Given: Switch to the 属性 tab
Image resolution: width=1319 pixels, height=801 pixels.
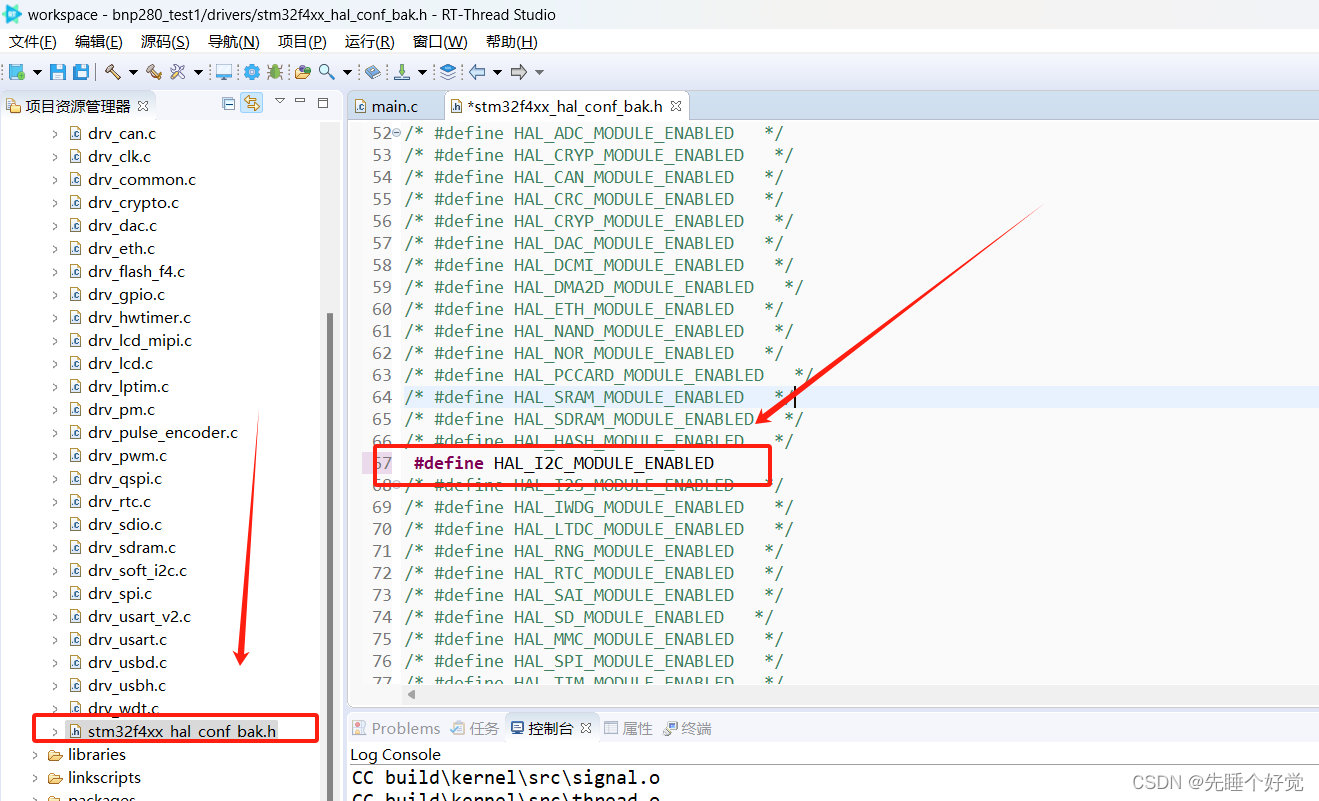Looking at the screenshot, I should point(628,728).
